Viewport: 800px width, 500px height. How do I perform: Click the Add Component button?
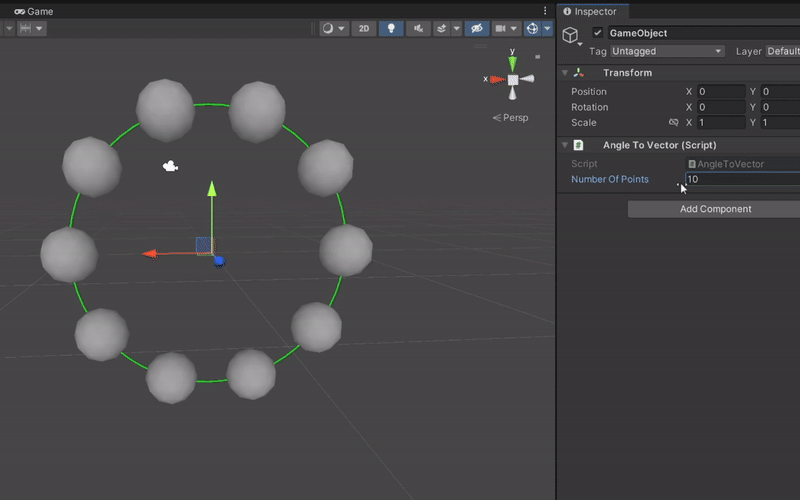tap(715, 209)
